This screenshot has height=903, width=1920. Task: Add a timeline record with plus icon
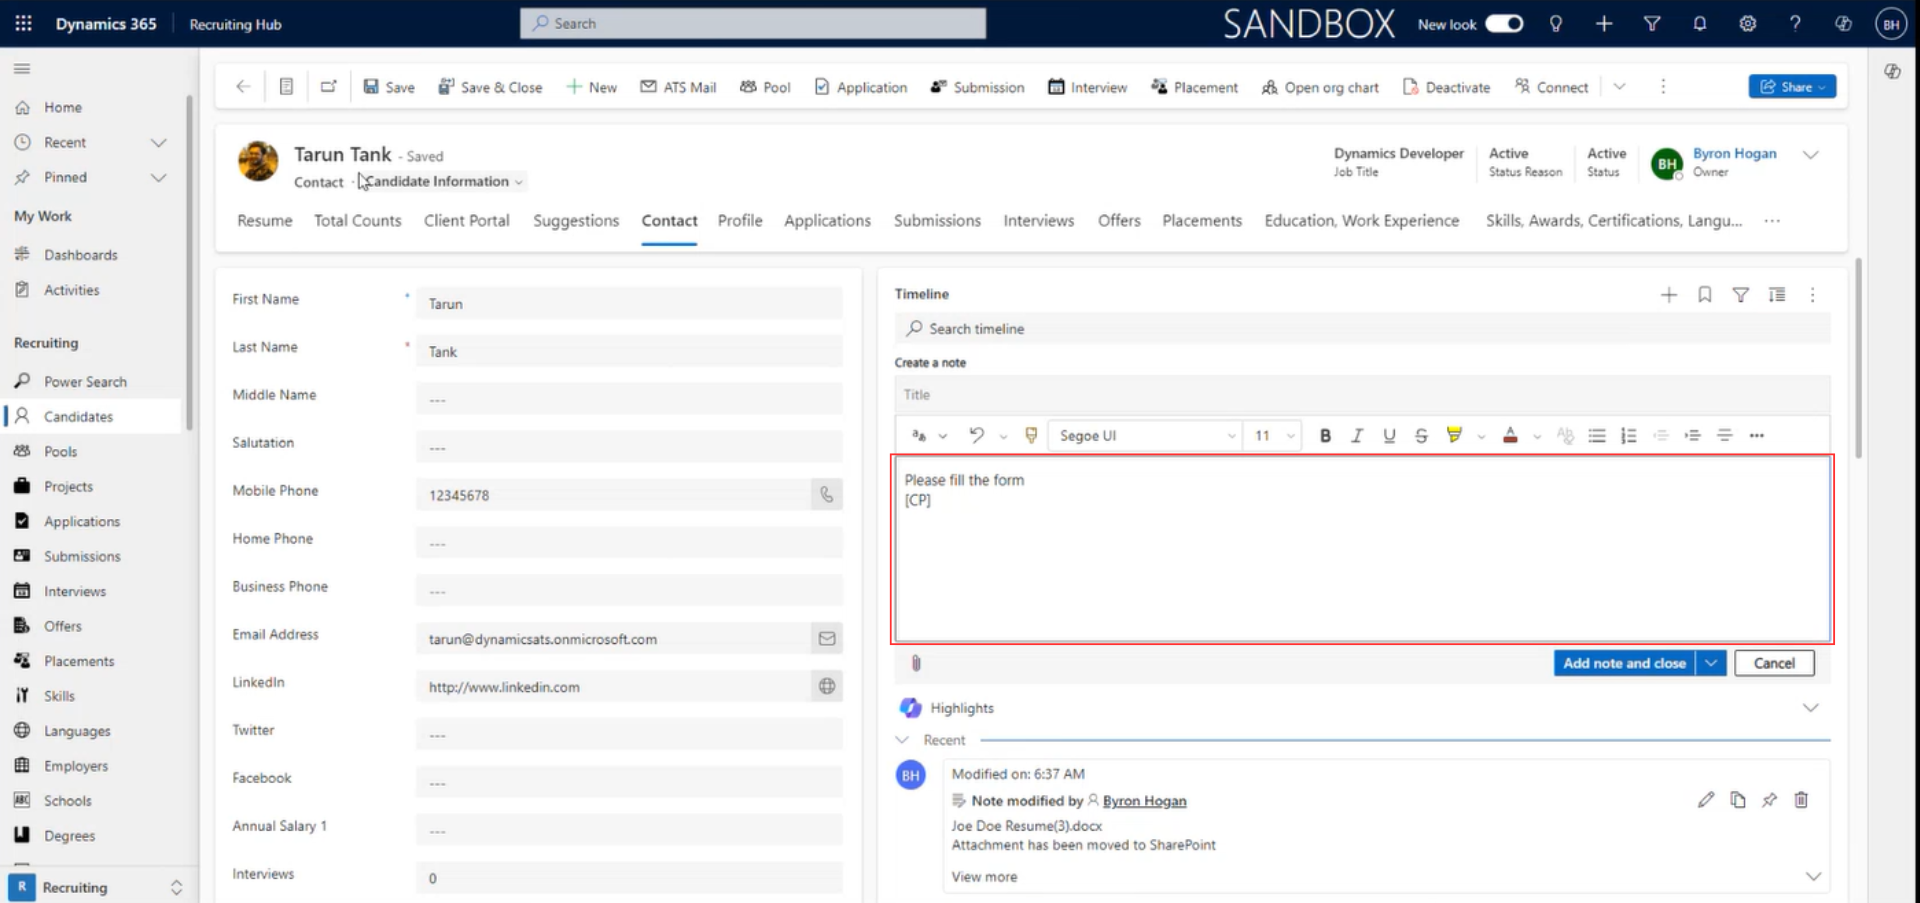coord(1668,295)
